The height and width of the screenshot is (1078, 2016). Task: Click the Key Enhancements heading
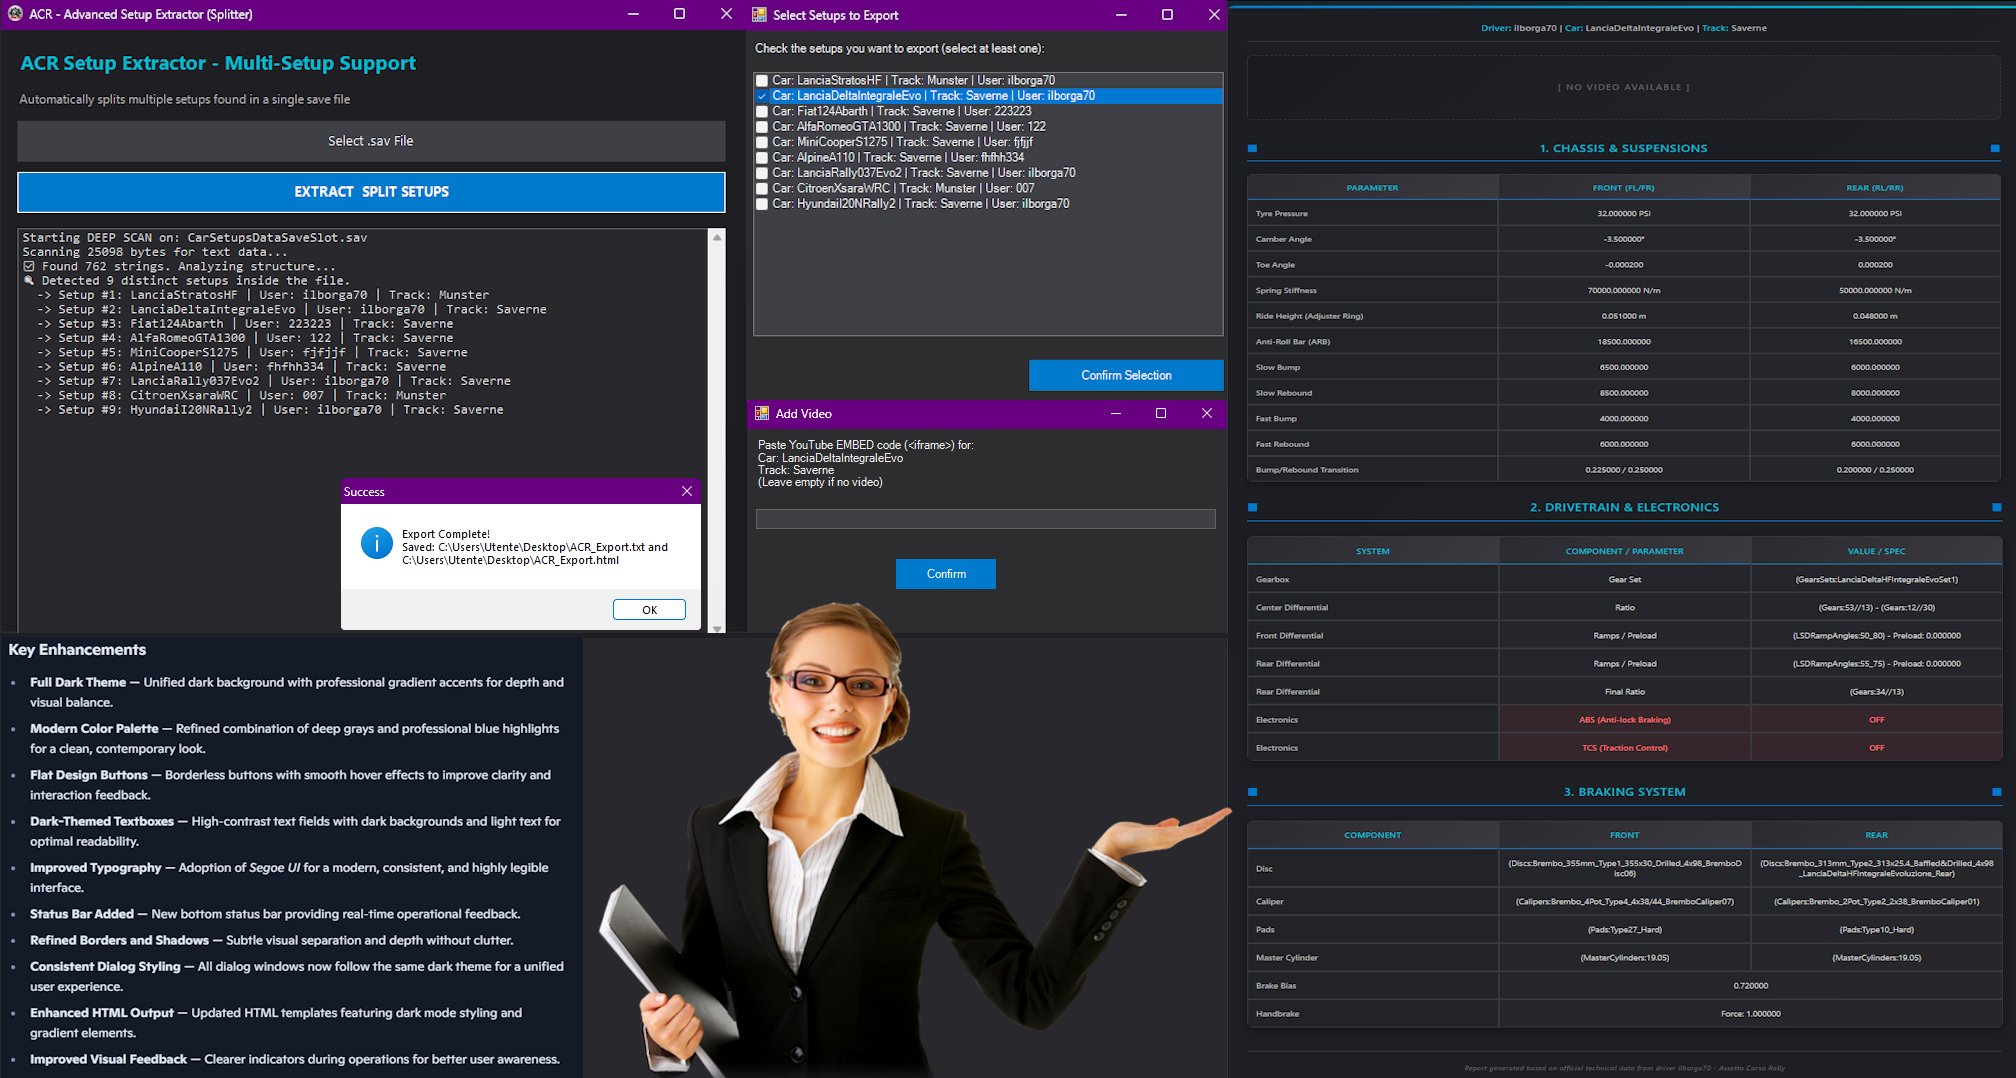(x=77, y=650)
